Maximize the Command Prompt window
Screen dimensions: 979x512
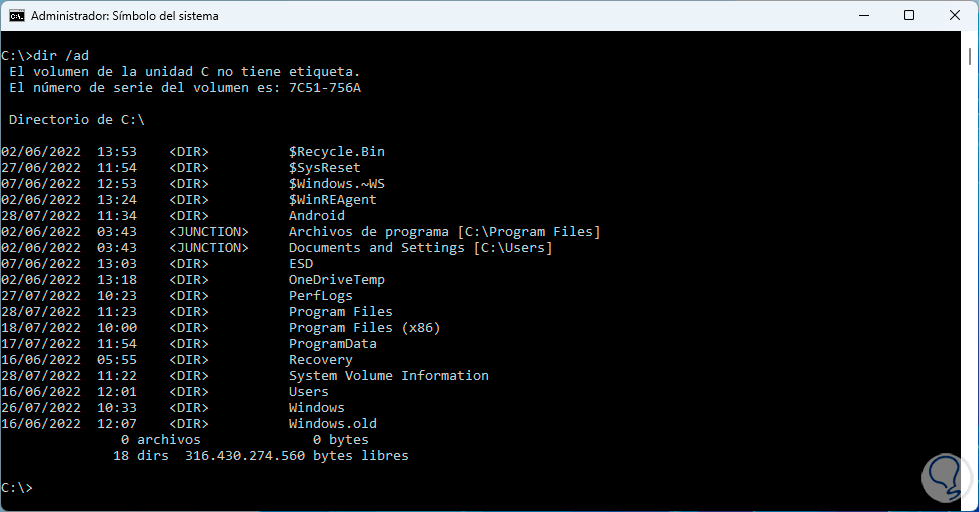coord(908,16)
